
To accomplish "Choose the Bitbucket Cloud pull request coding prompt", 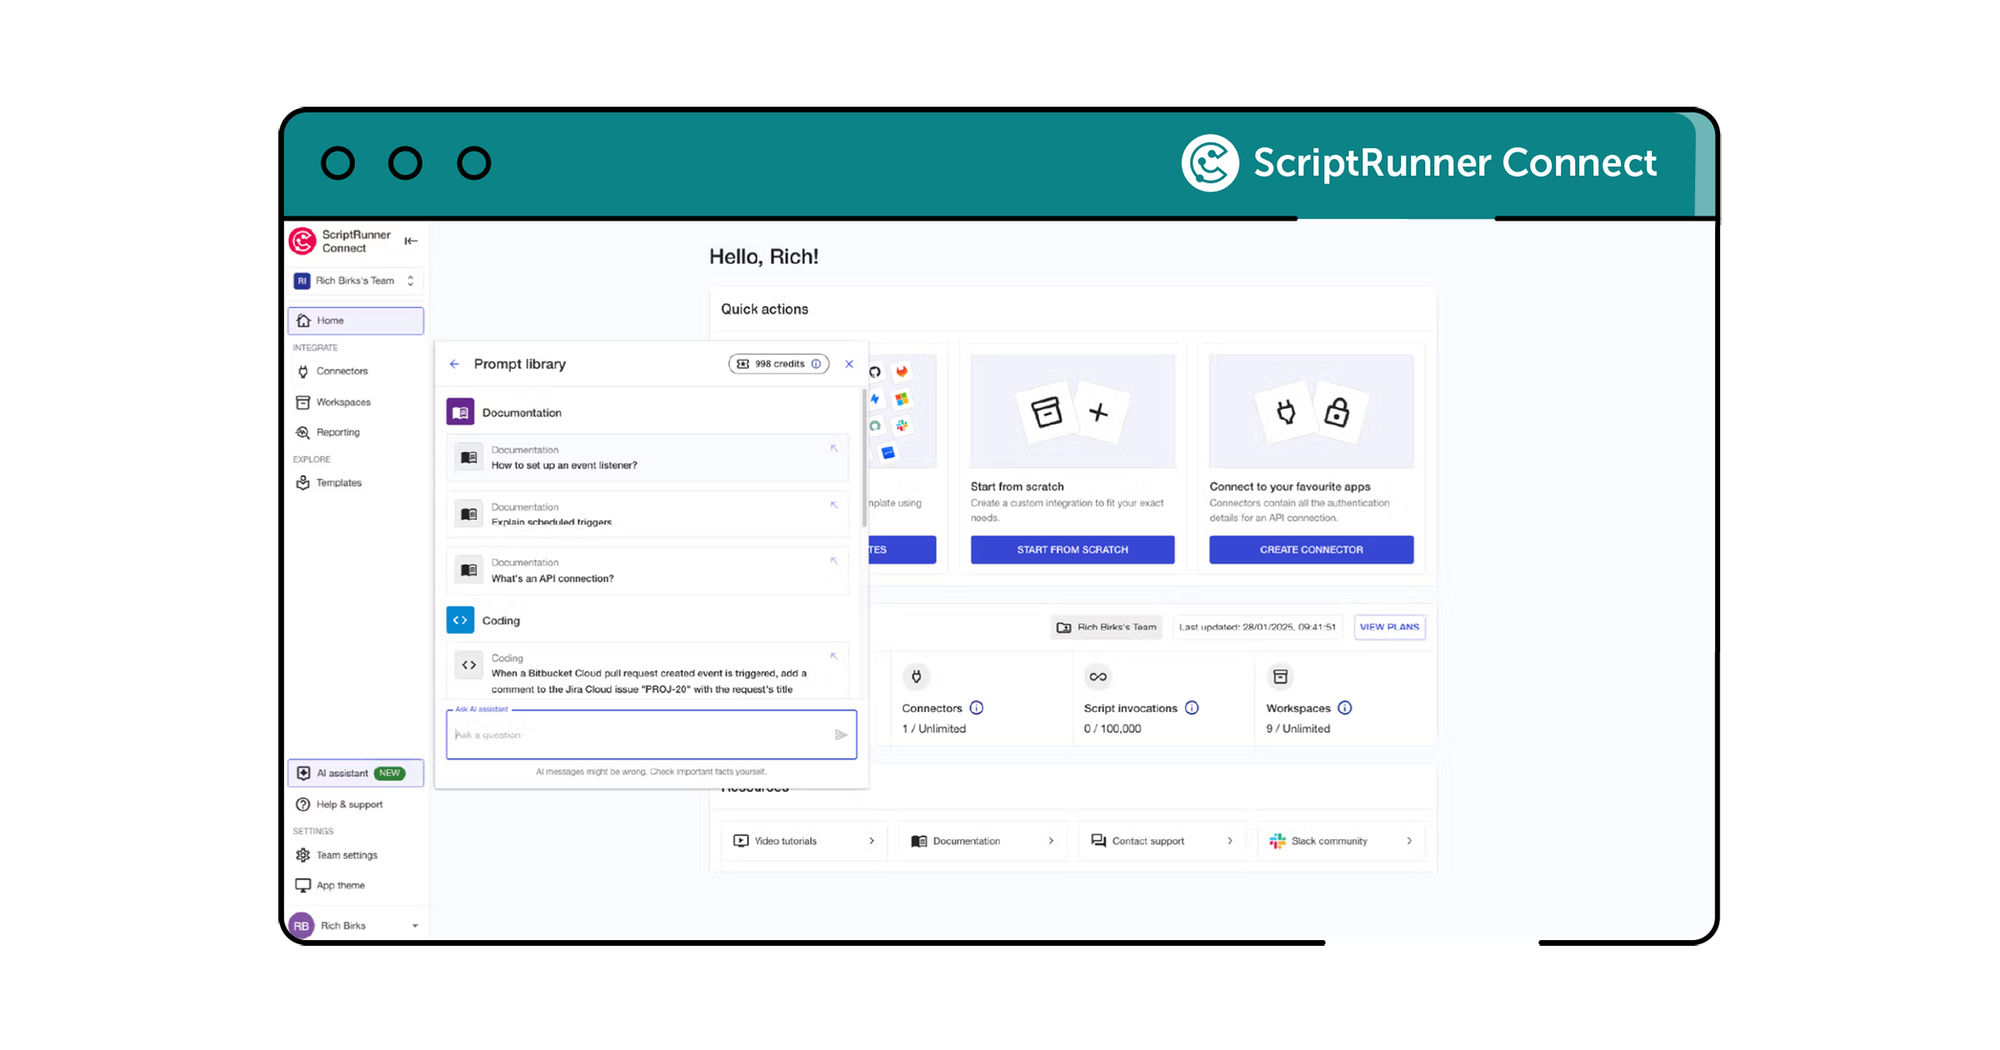I will 648,671.
